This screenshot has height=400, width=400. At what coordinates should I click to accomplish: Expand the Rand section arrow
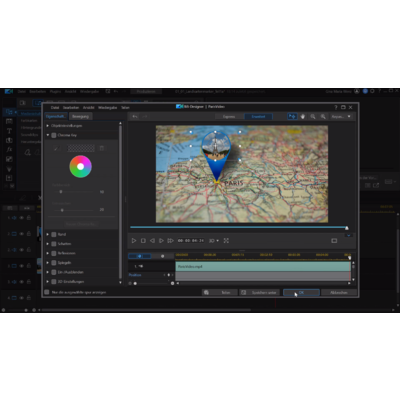coord(48,234)
